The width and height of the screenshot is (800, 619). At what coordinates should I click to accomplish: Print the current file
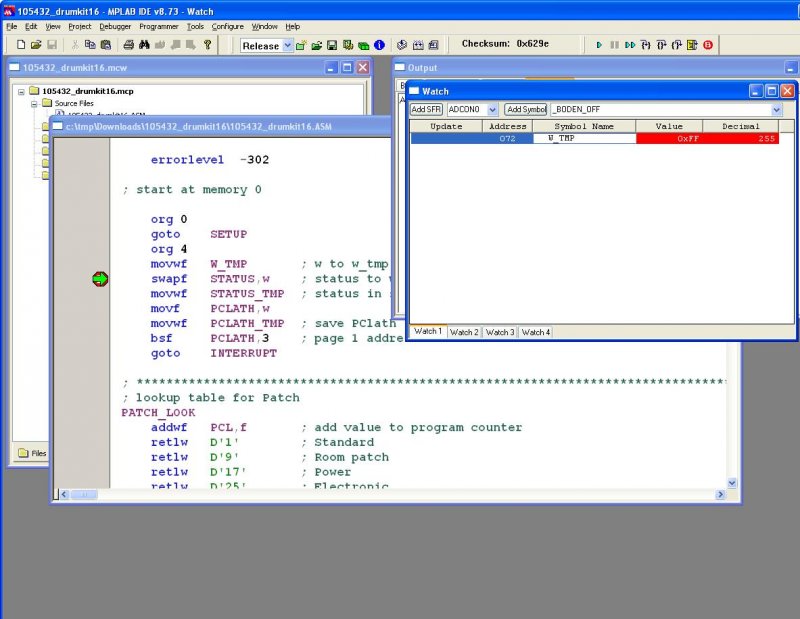(129, 45)
